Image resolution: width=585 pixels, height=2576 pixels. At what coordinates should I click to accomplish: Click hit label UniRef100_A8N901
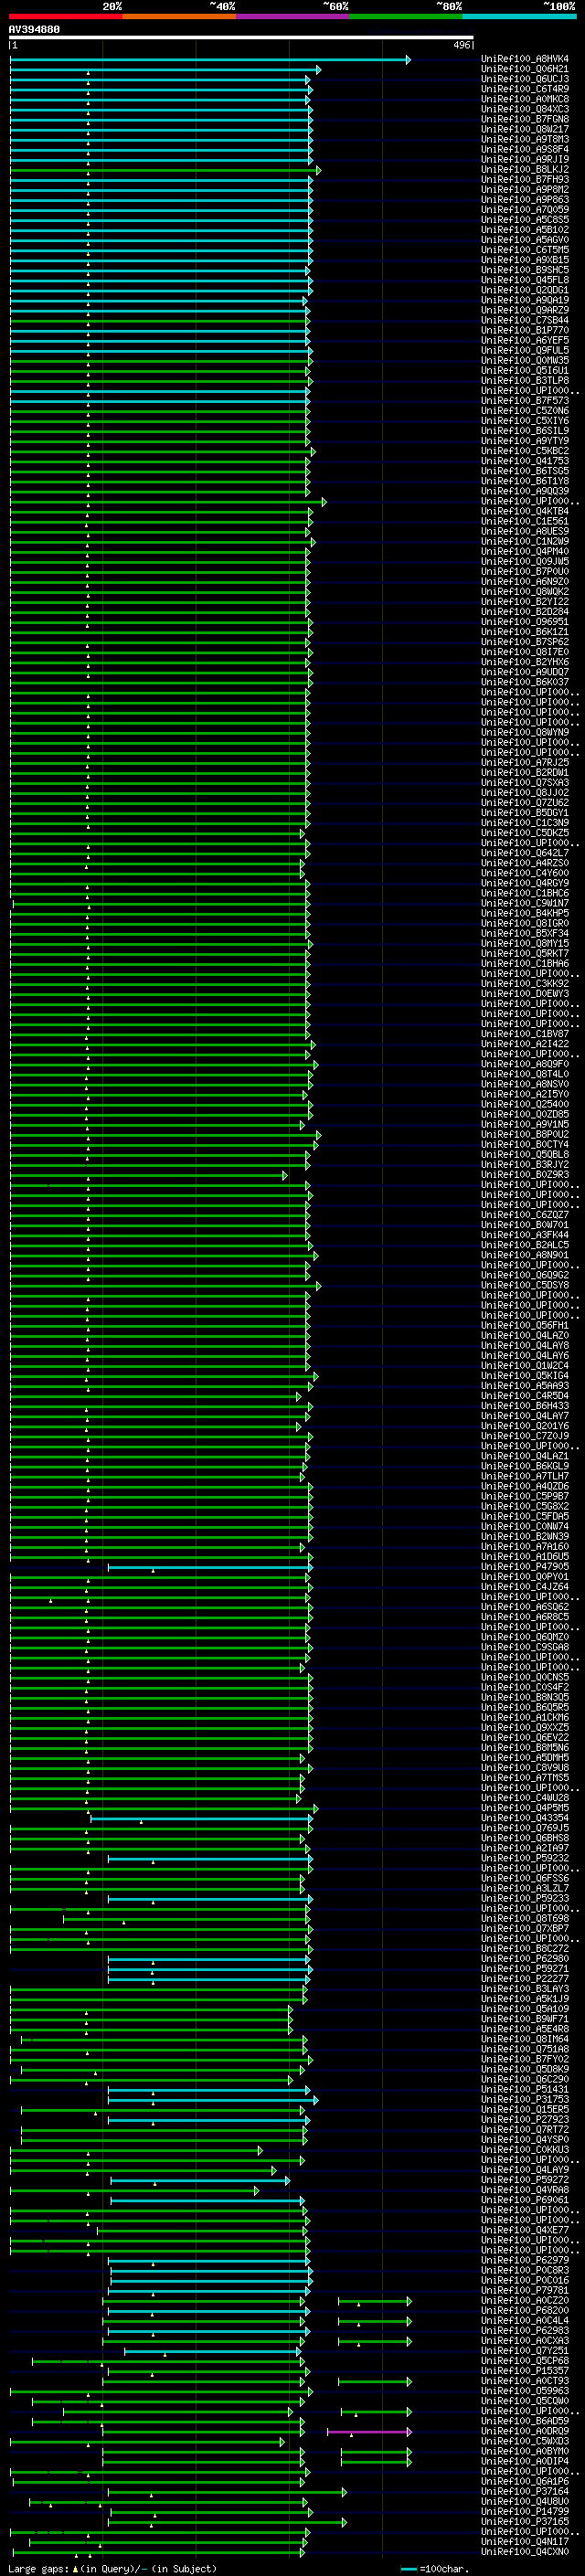524,1255
